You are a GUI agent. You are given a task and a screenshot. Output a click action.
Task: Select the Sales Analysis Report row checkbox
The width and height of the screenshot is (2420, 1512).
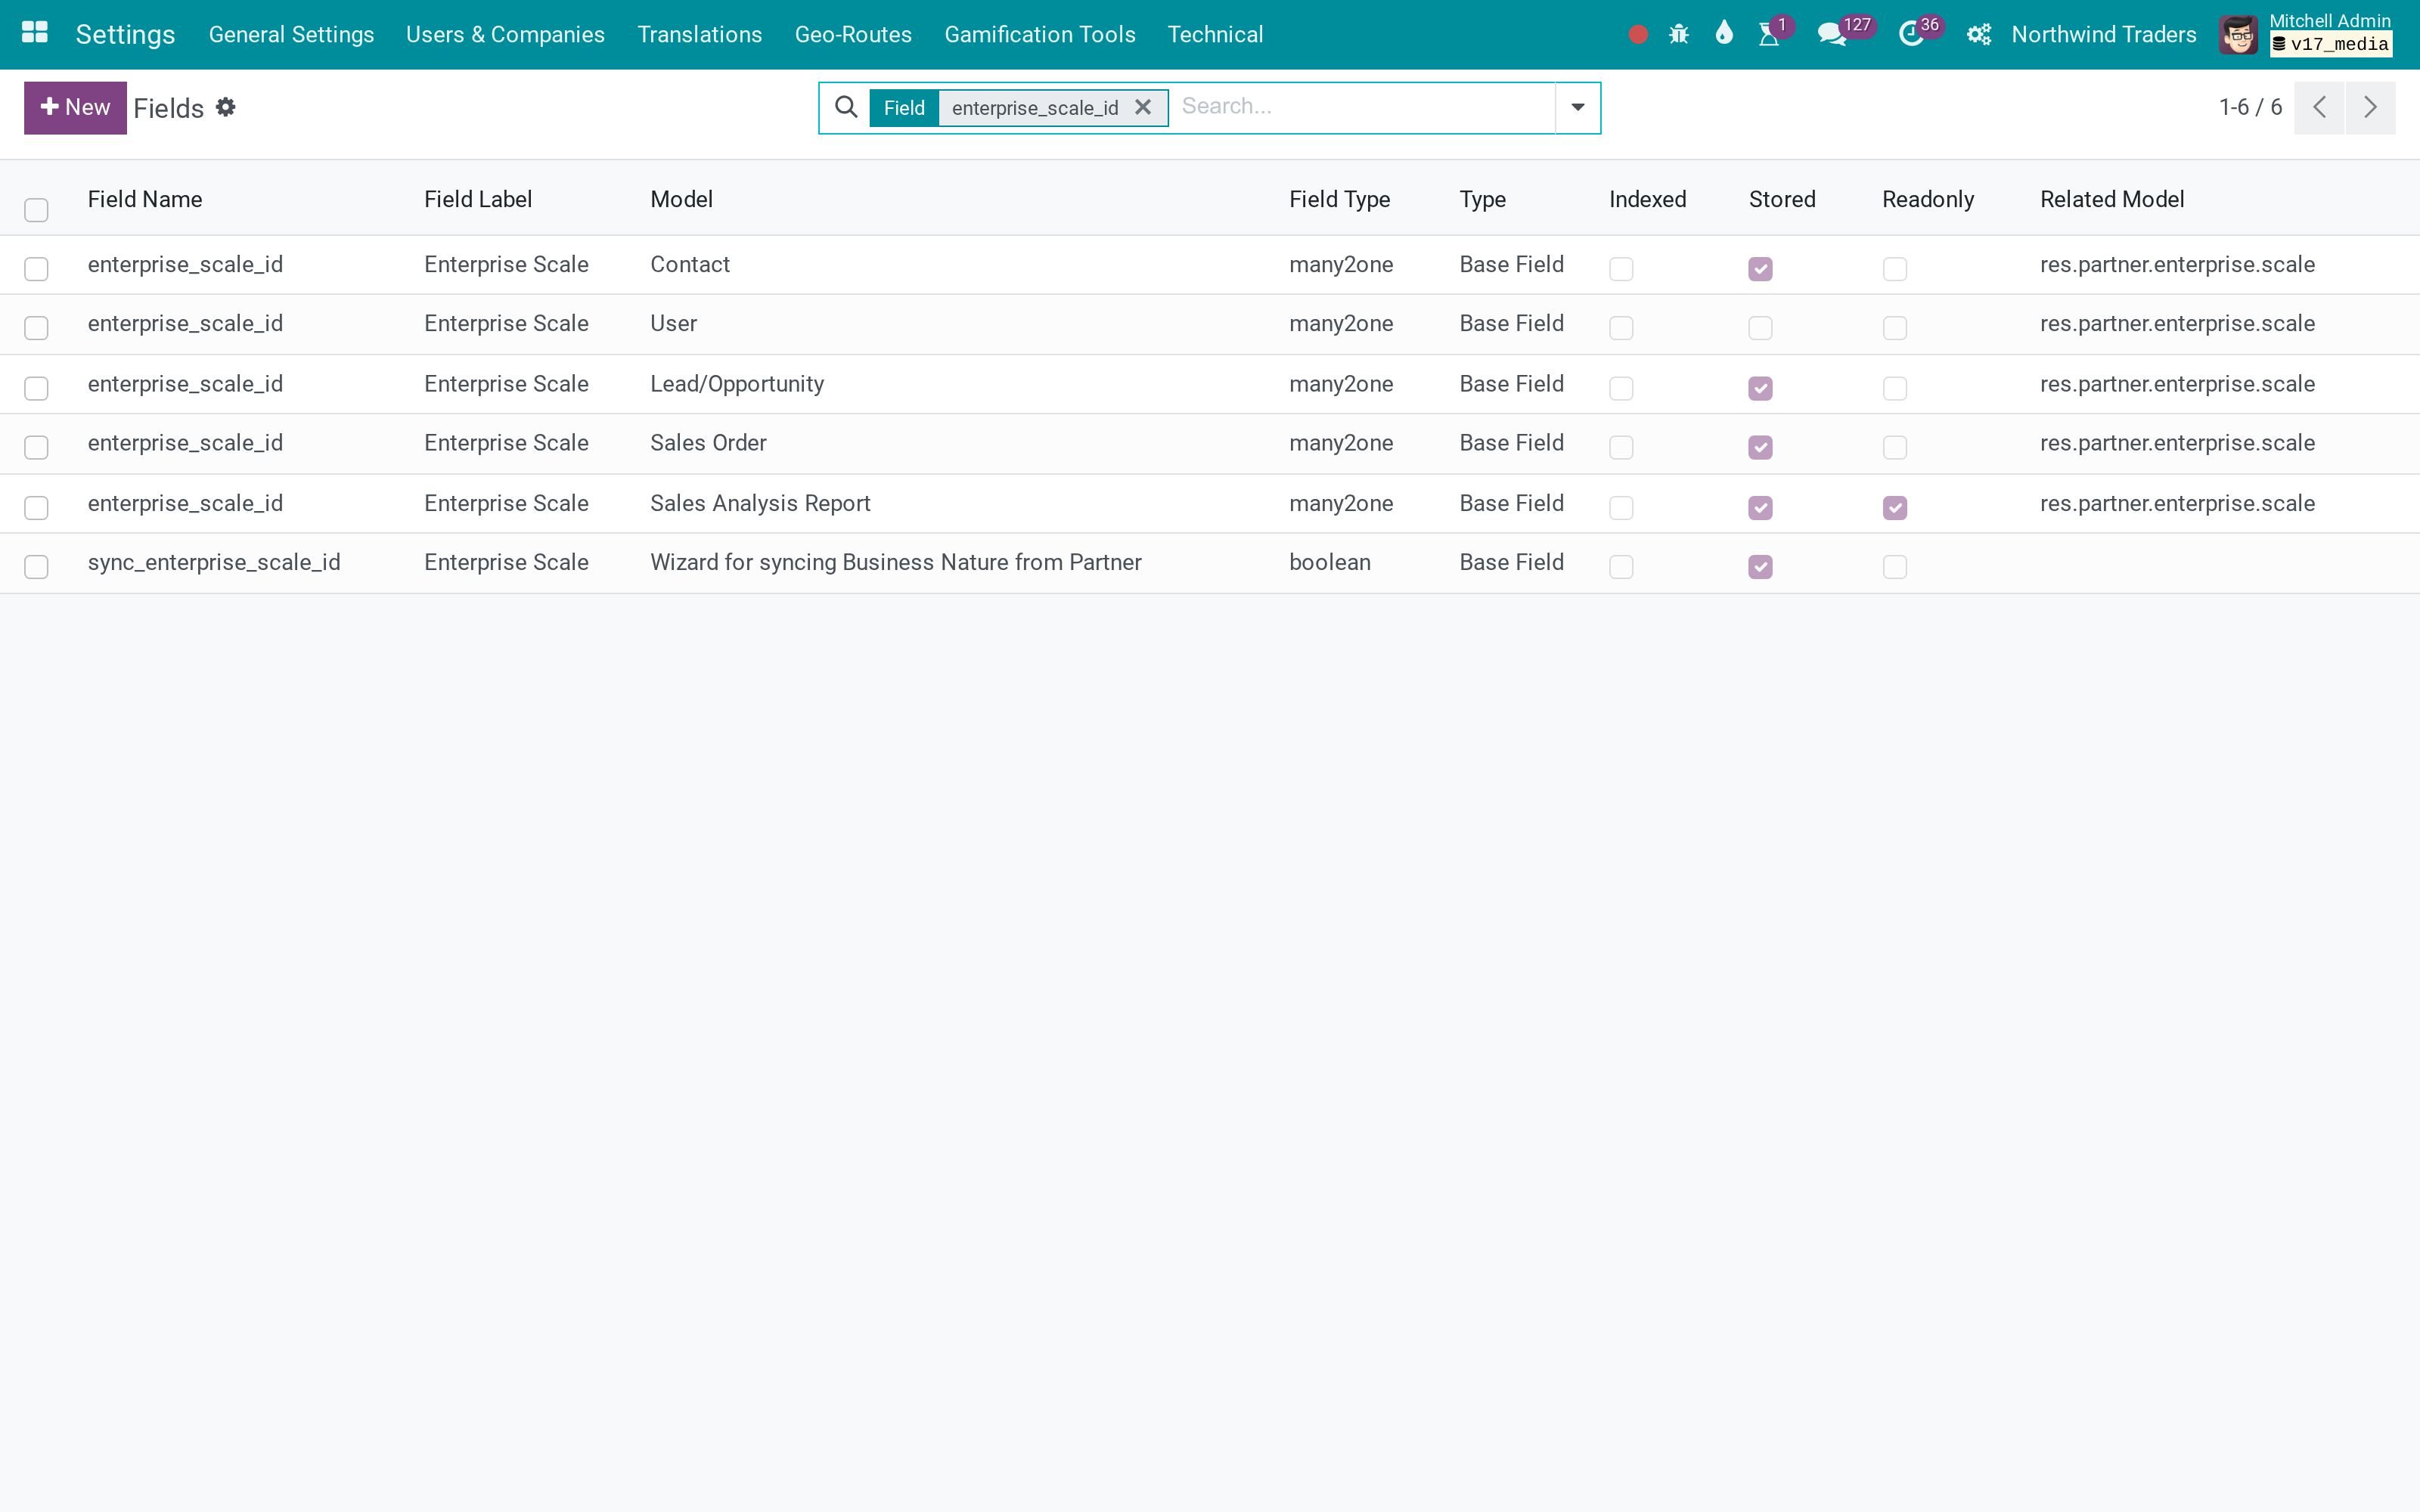[x=37, y=508]
